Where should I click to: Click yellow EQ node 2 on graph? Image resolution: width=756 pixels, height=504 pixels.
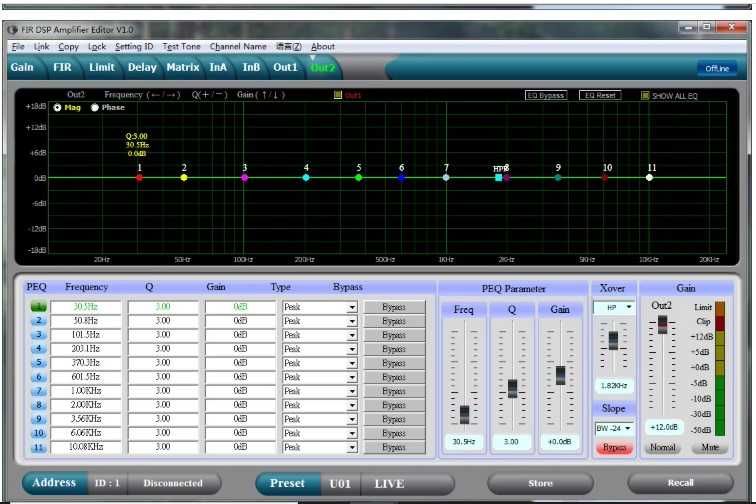pyautogui.click(x=184, y=177)
